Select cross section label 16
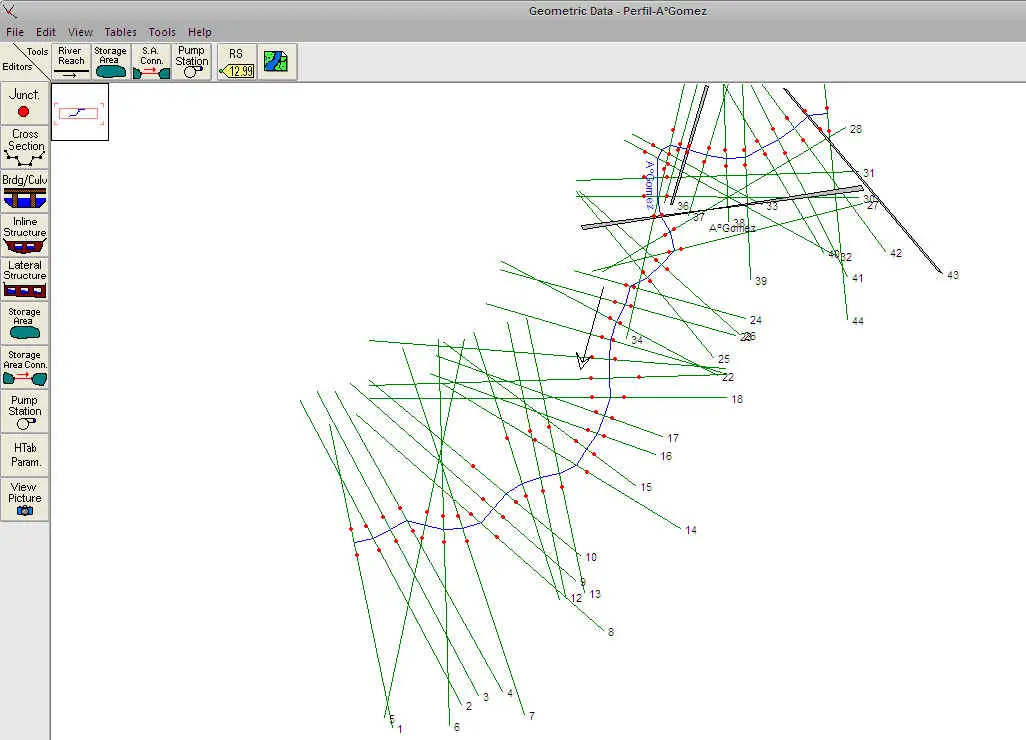 coord(666,456)
